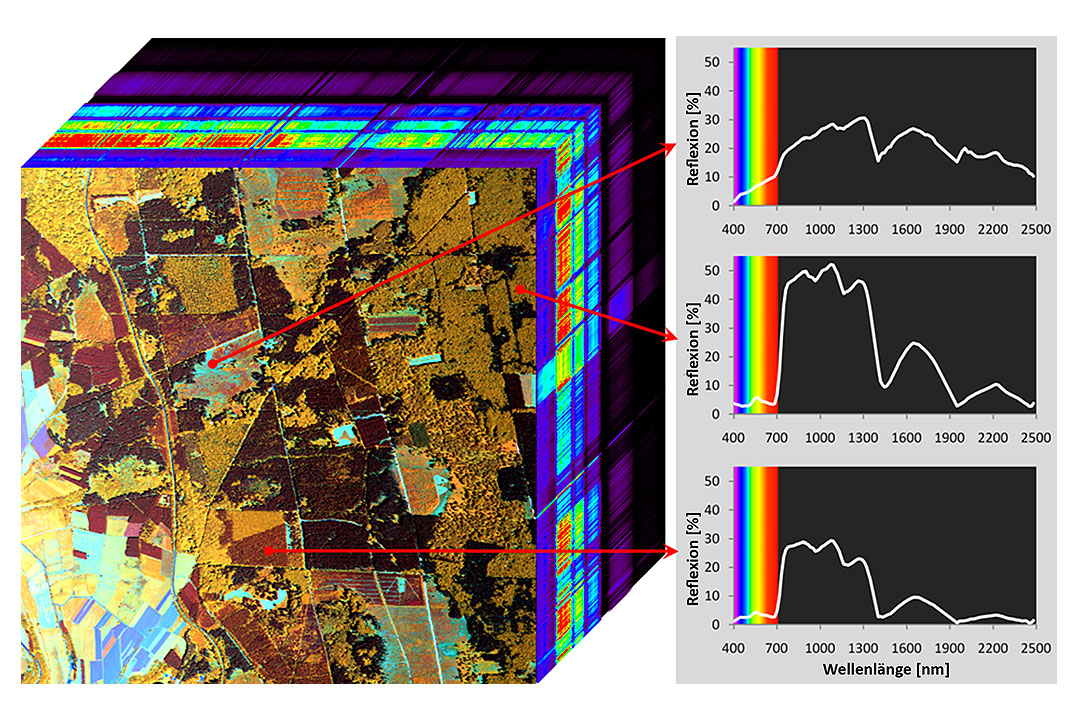1080x719 pixels.
Task: Click the red sample point in the lower brown field
Action: [266, 550]
